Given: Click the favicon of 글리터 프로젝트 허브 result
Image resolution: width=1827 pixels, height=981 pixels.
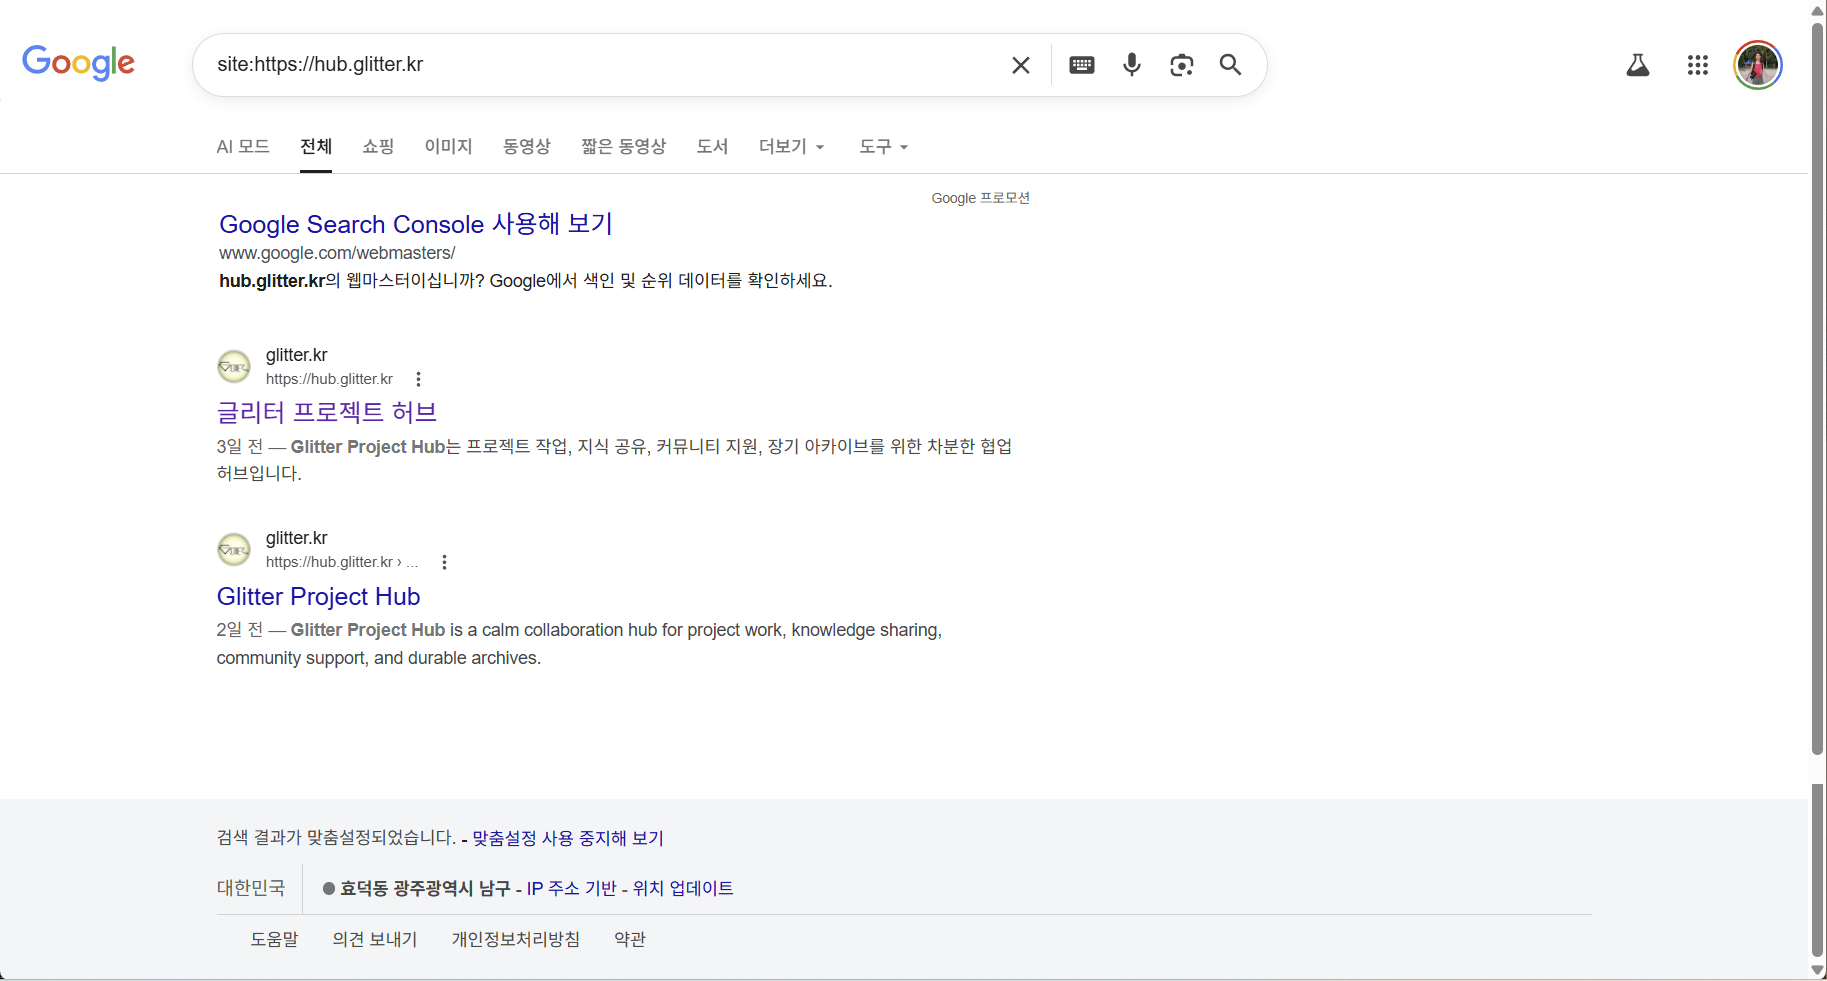Looking at the screenshot, I should pyautogui.click(x=234, y=367).
